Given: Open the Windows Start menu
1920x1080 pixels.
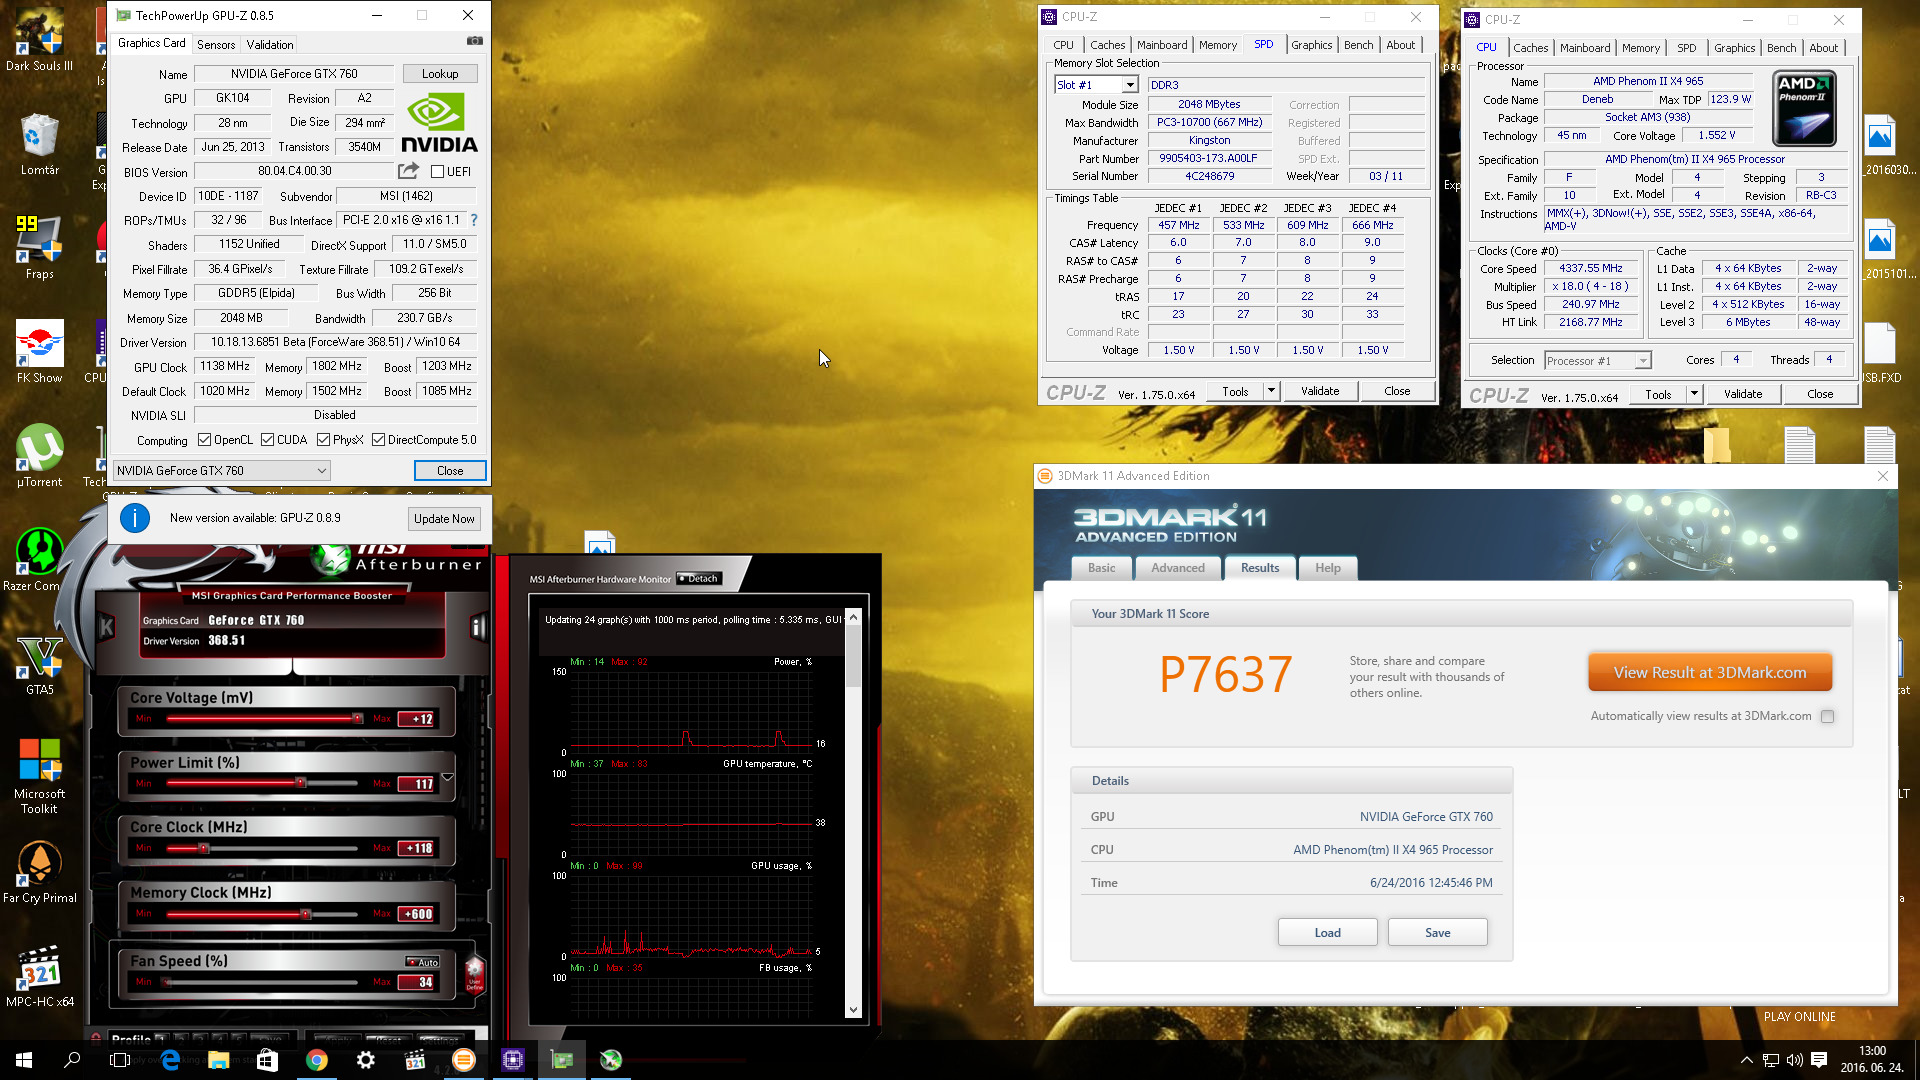Looking at the screenshot, I should coord(24,1060).
